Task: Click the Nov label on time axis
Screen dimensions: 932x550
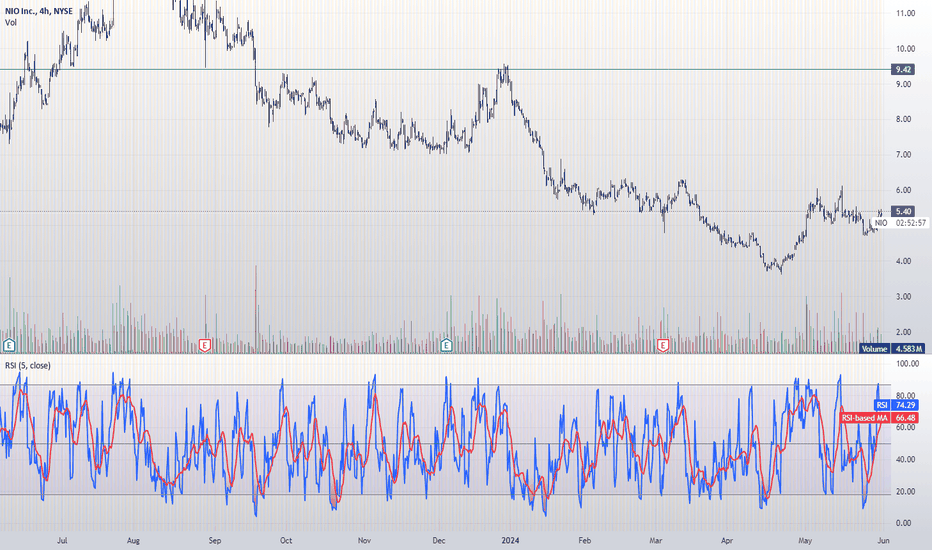Action: pyautogui.click(x=364, y=540)
